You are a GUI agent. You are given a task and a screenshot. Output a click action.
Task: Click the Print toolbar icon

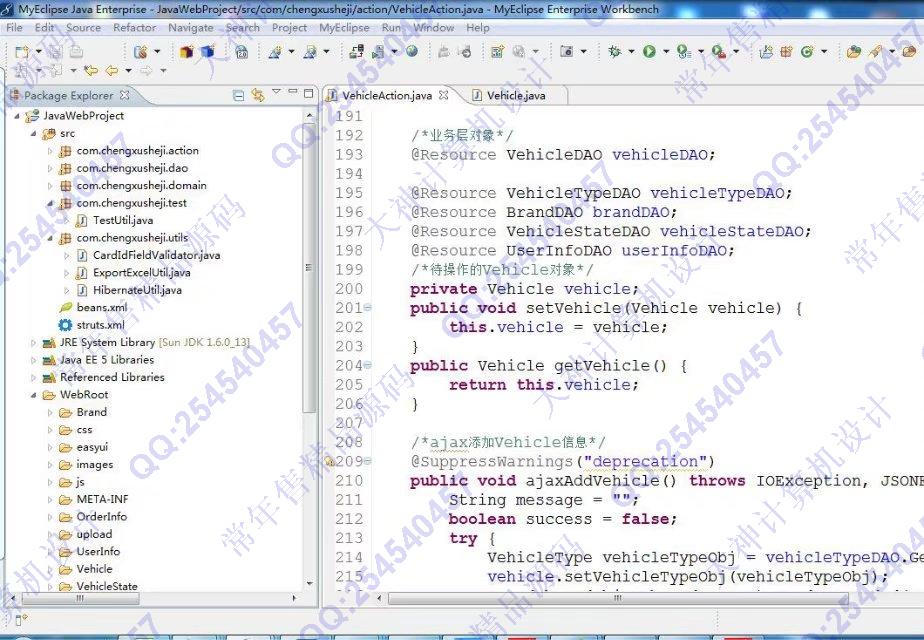(76, 52)
